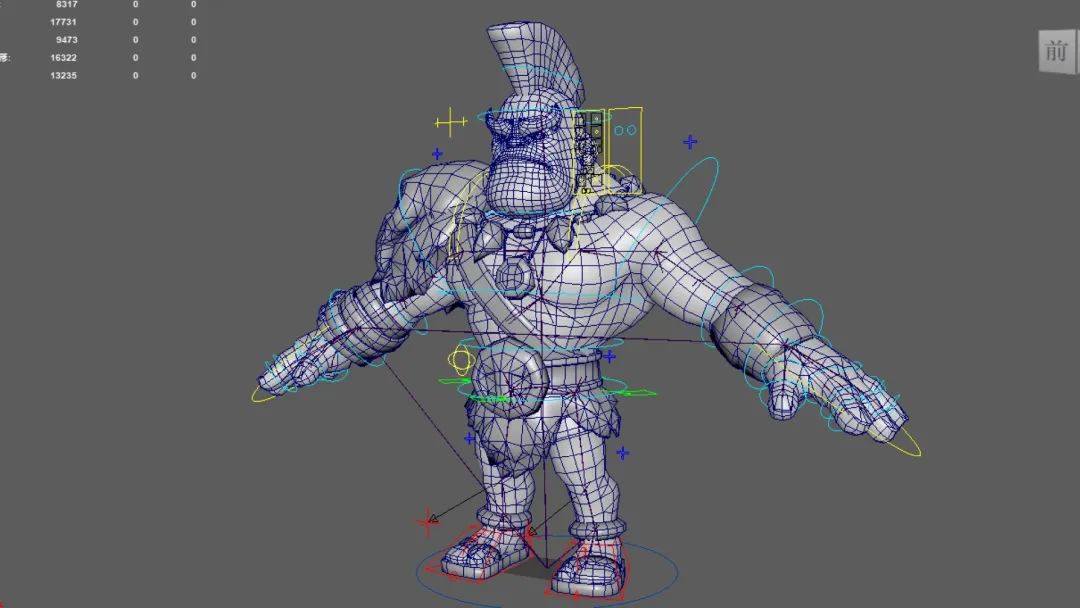
Task: Select the blue plus marker above the raised arm
Action: click(x=690, y=142)
